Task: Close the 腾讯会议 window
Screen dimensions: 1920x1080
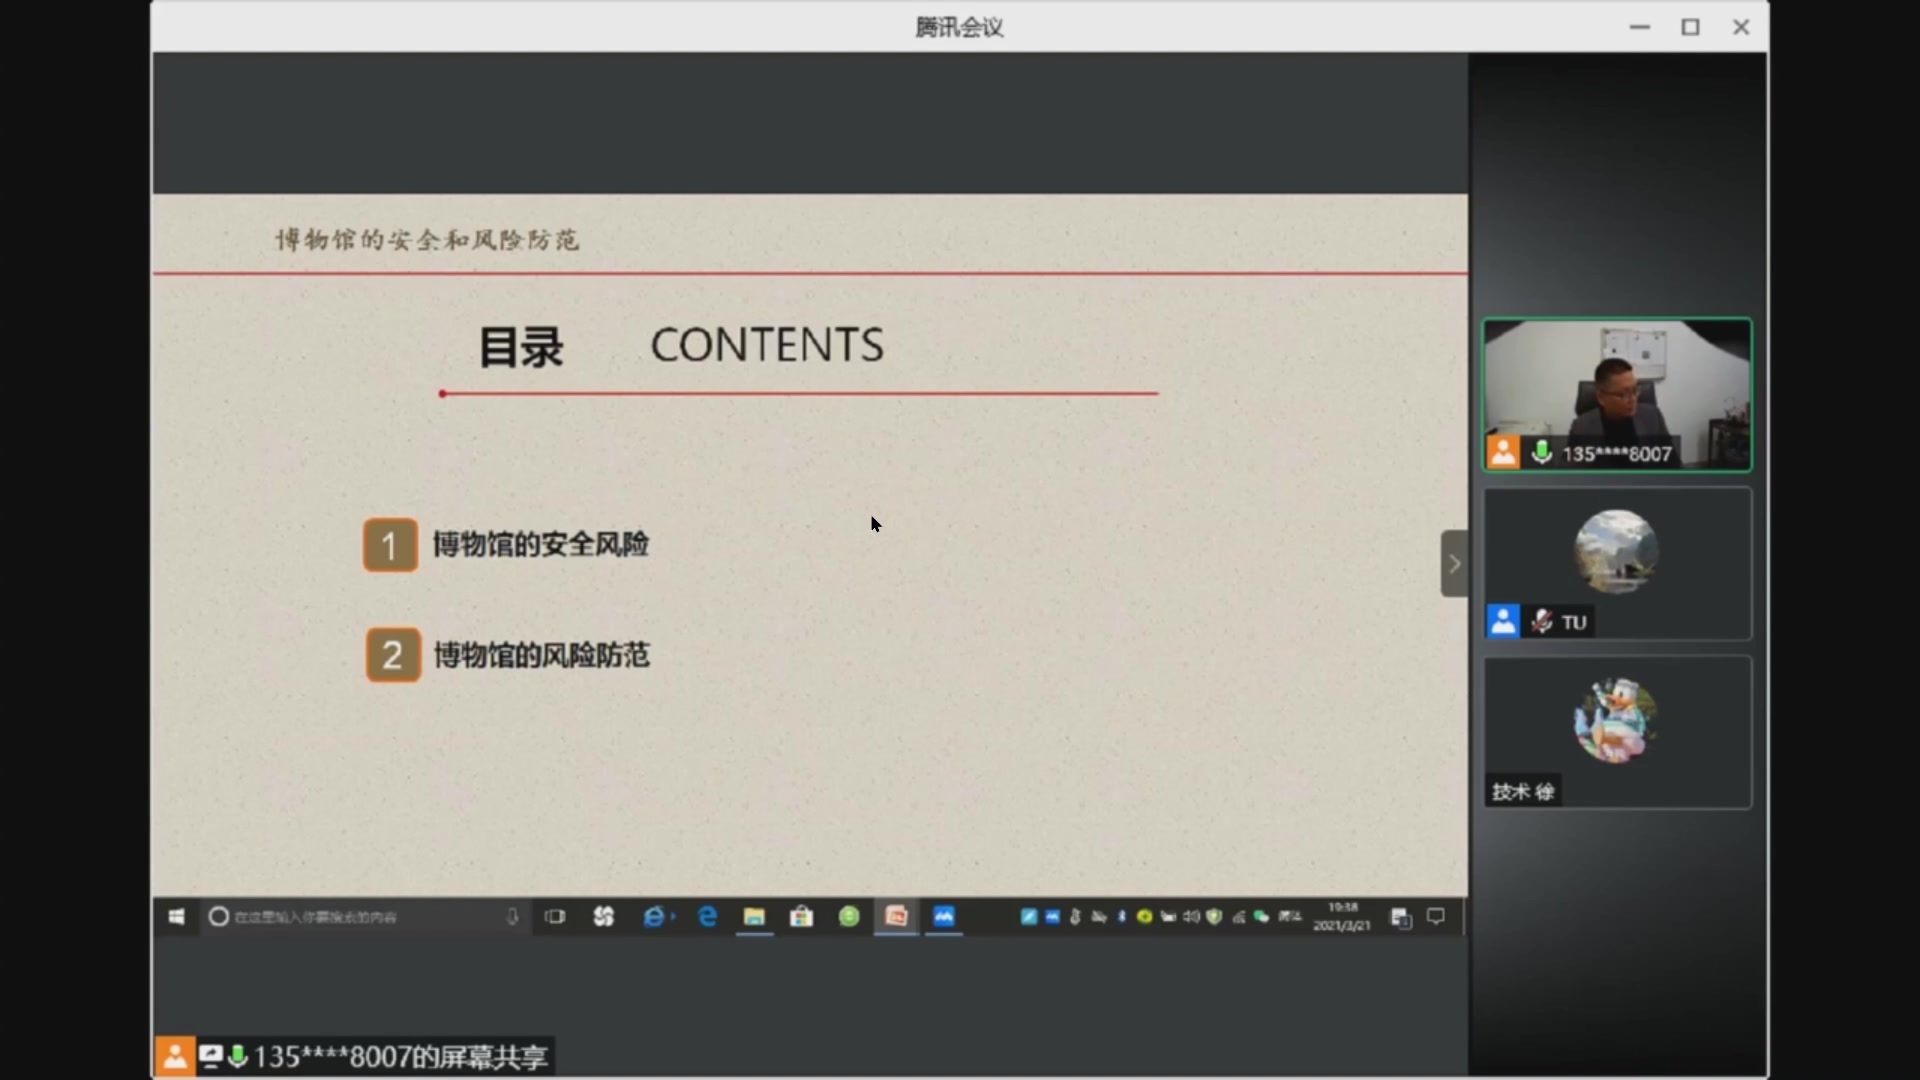Action: (x=1741, y=27)
